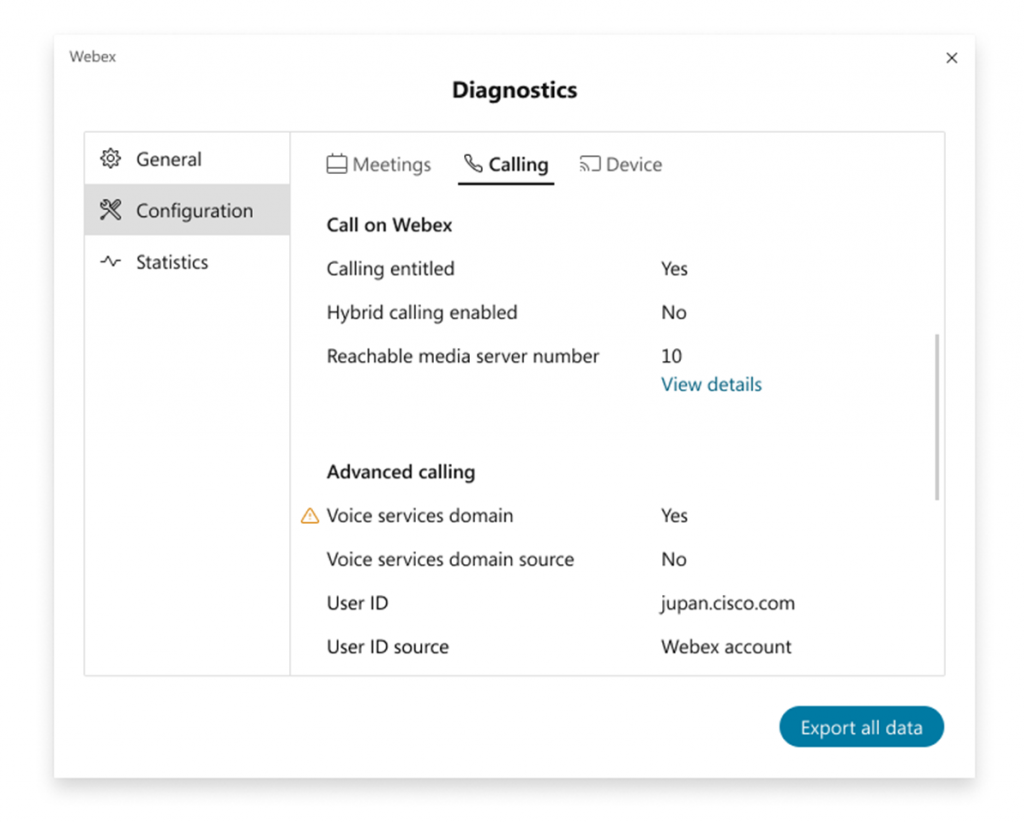Click the calendar icon on Meetings tab
This screenshot has width=1024, height=823.
[x=336, y=164]
